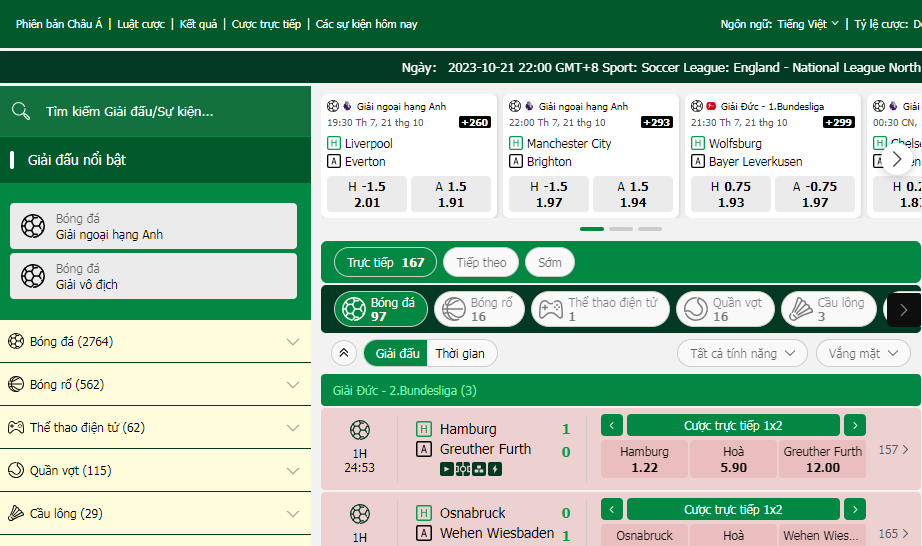Expand the Cầu lông (29) section chevron
This screenshot has width=922, height=546.
point(293,513)
